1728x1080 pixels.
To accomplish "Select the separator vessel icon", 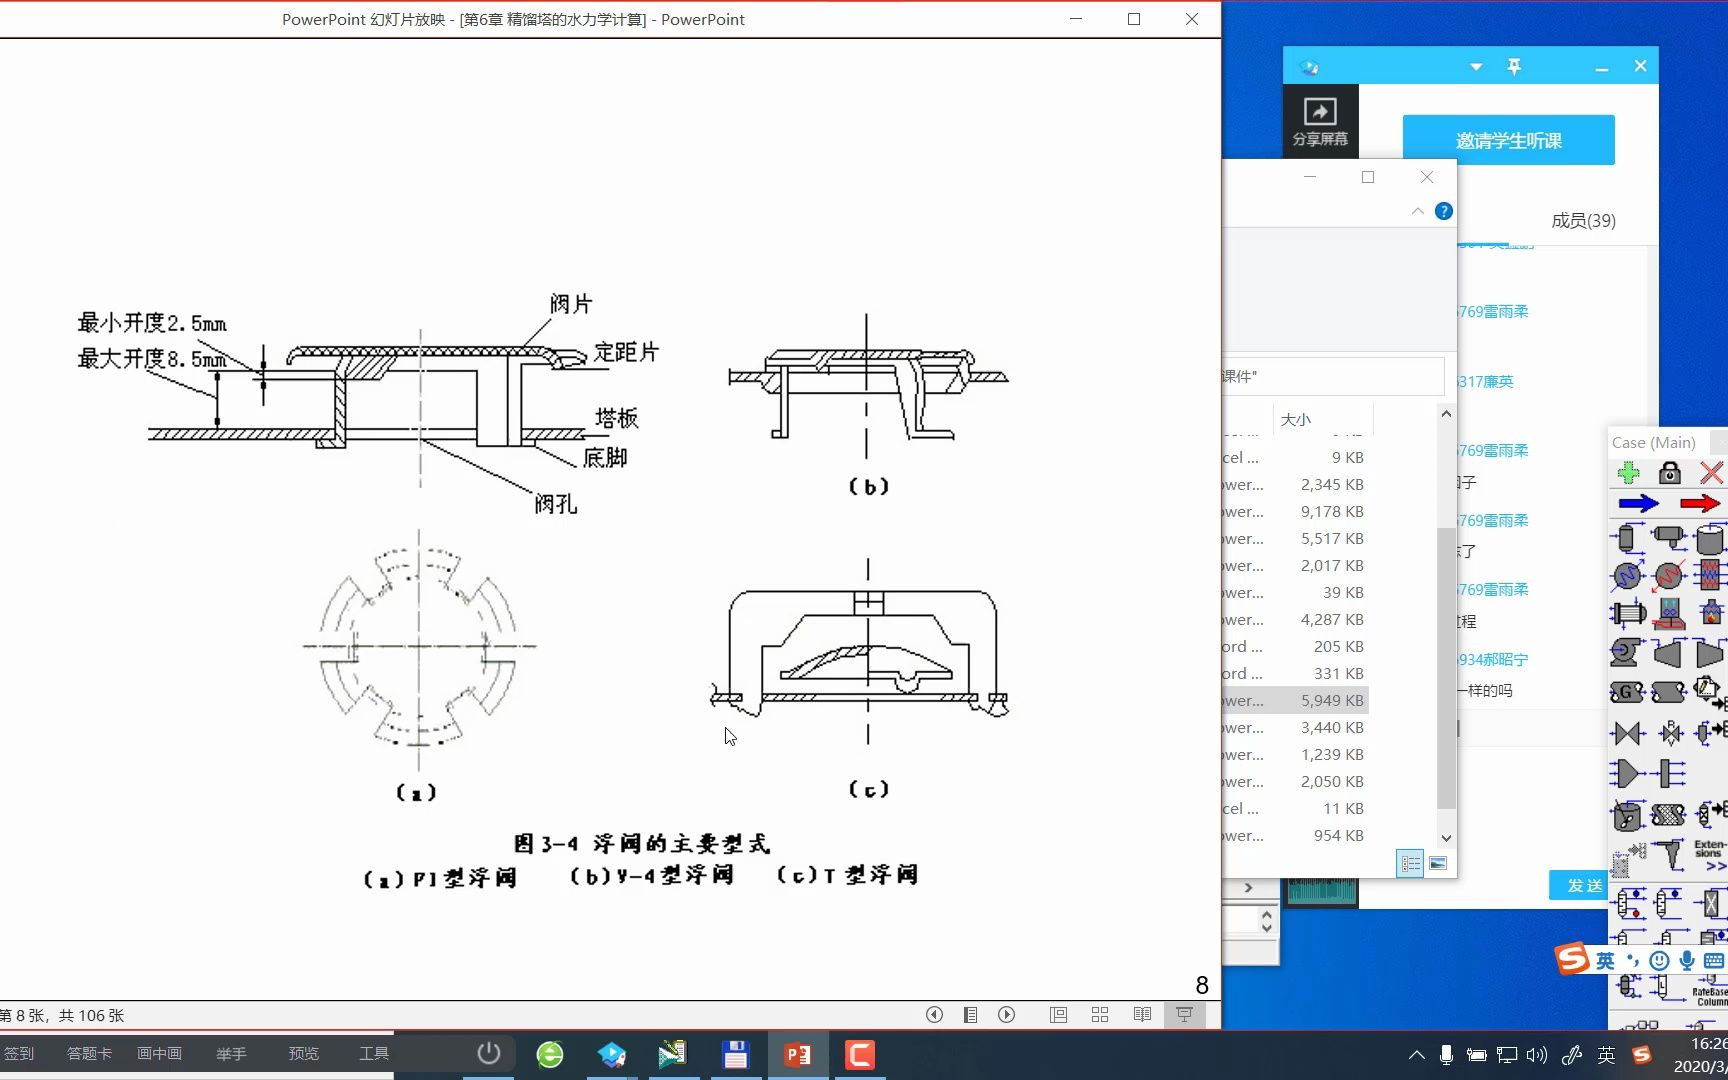I will [1628, 539].
